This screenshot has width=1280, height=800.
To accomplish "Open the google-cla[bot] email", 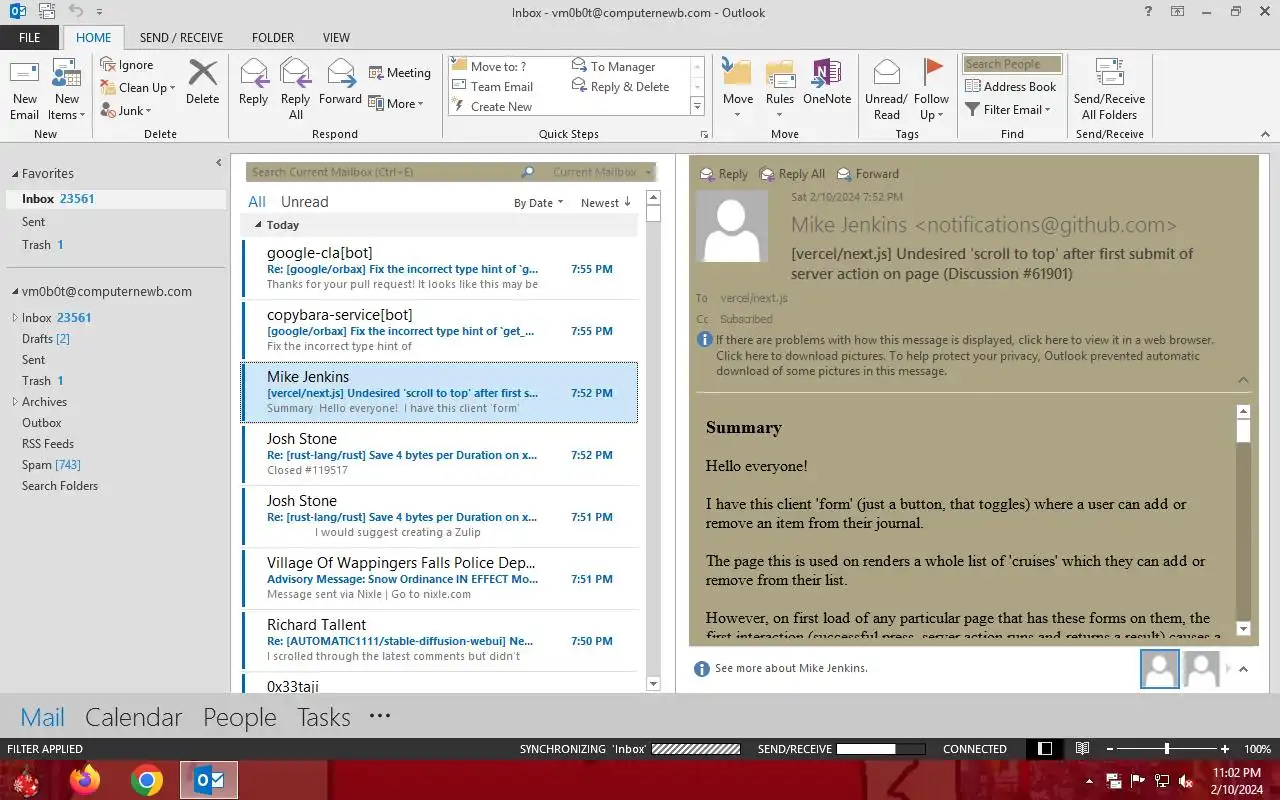I will tap(440, 269).
